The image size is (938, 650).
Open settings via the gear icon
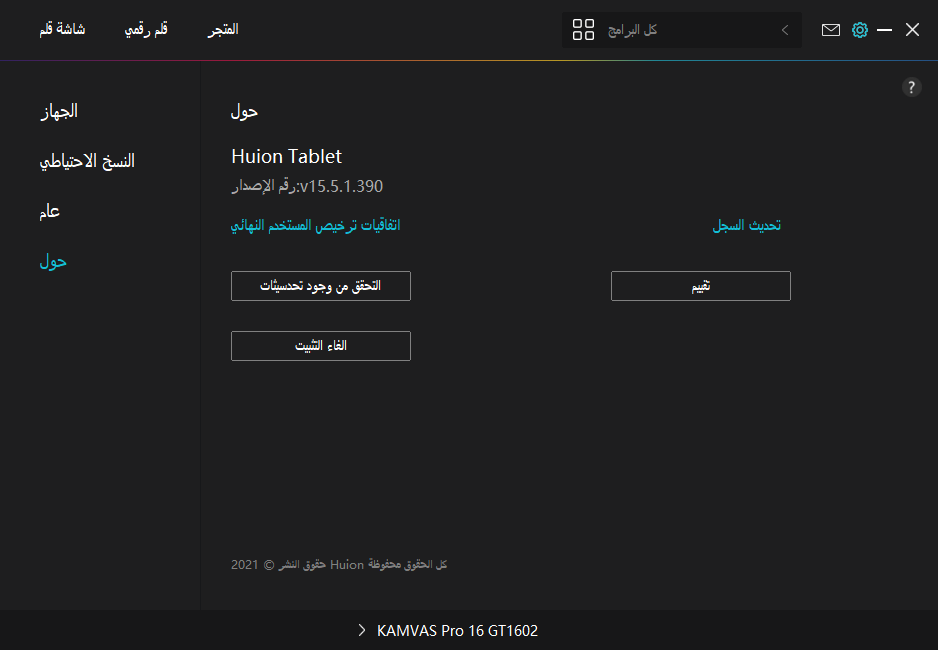click(x=860, y=30)
